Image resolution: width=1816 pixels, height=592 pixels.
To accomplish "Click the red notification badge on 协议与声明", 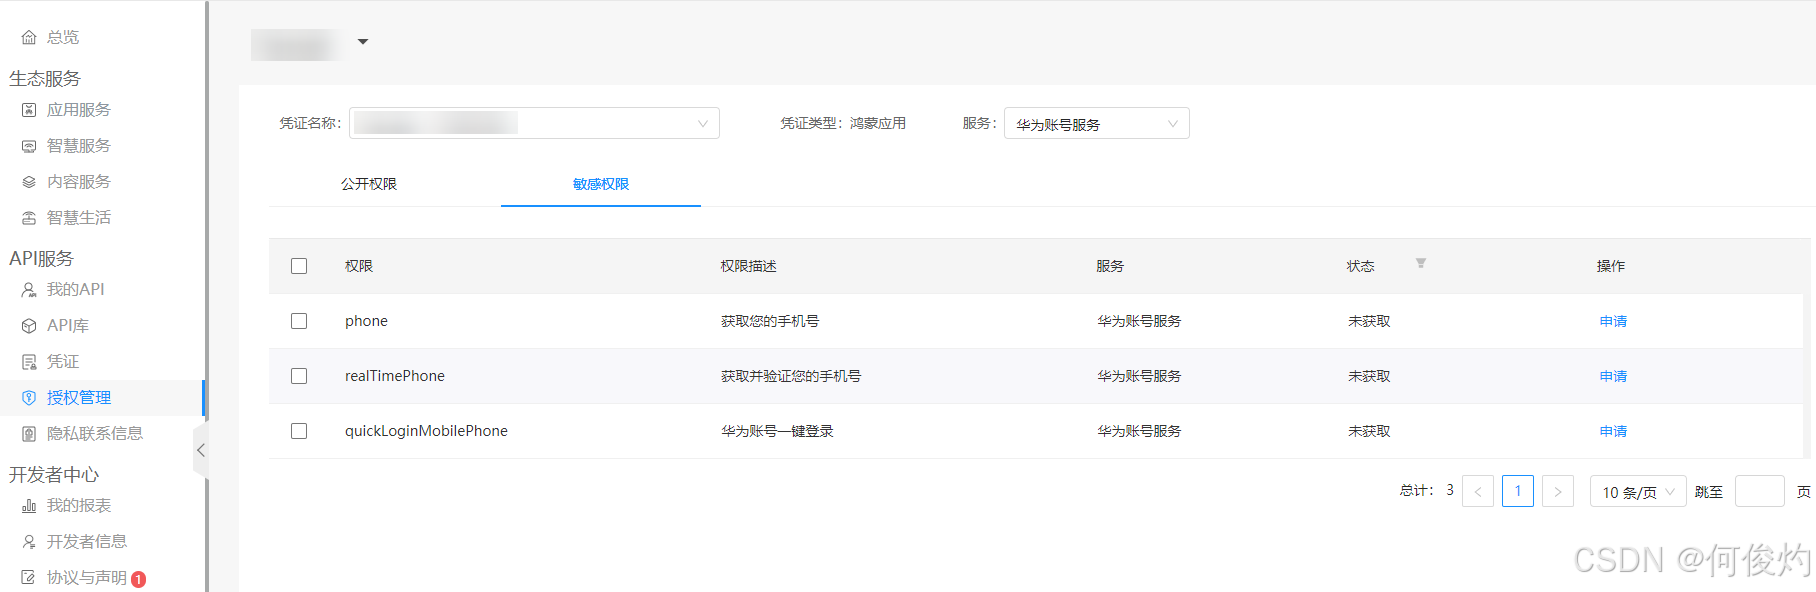I will tap(139, 579).
